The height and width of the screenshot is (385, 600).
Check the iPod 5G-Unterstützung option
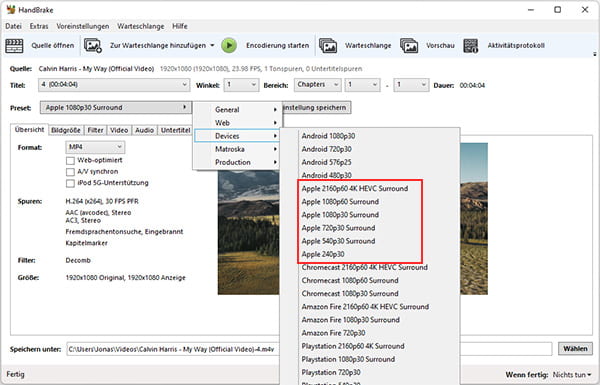coord(70,183)
